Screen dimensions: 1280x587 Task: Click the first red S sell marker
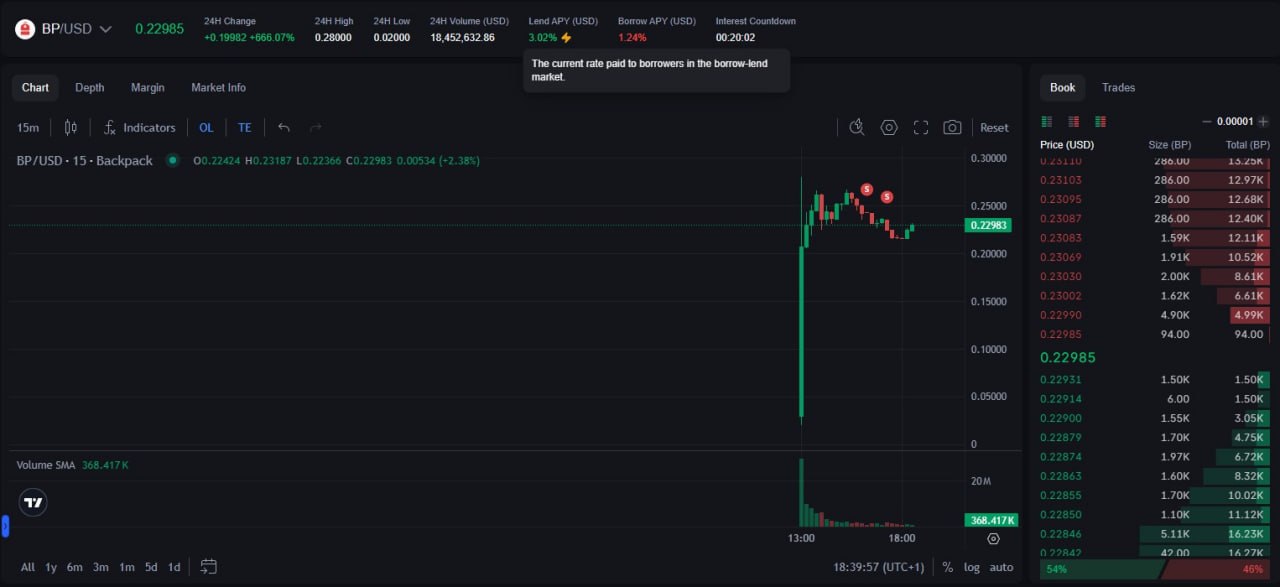click(867, 189)
